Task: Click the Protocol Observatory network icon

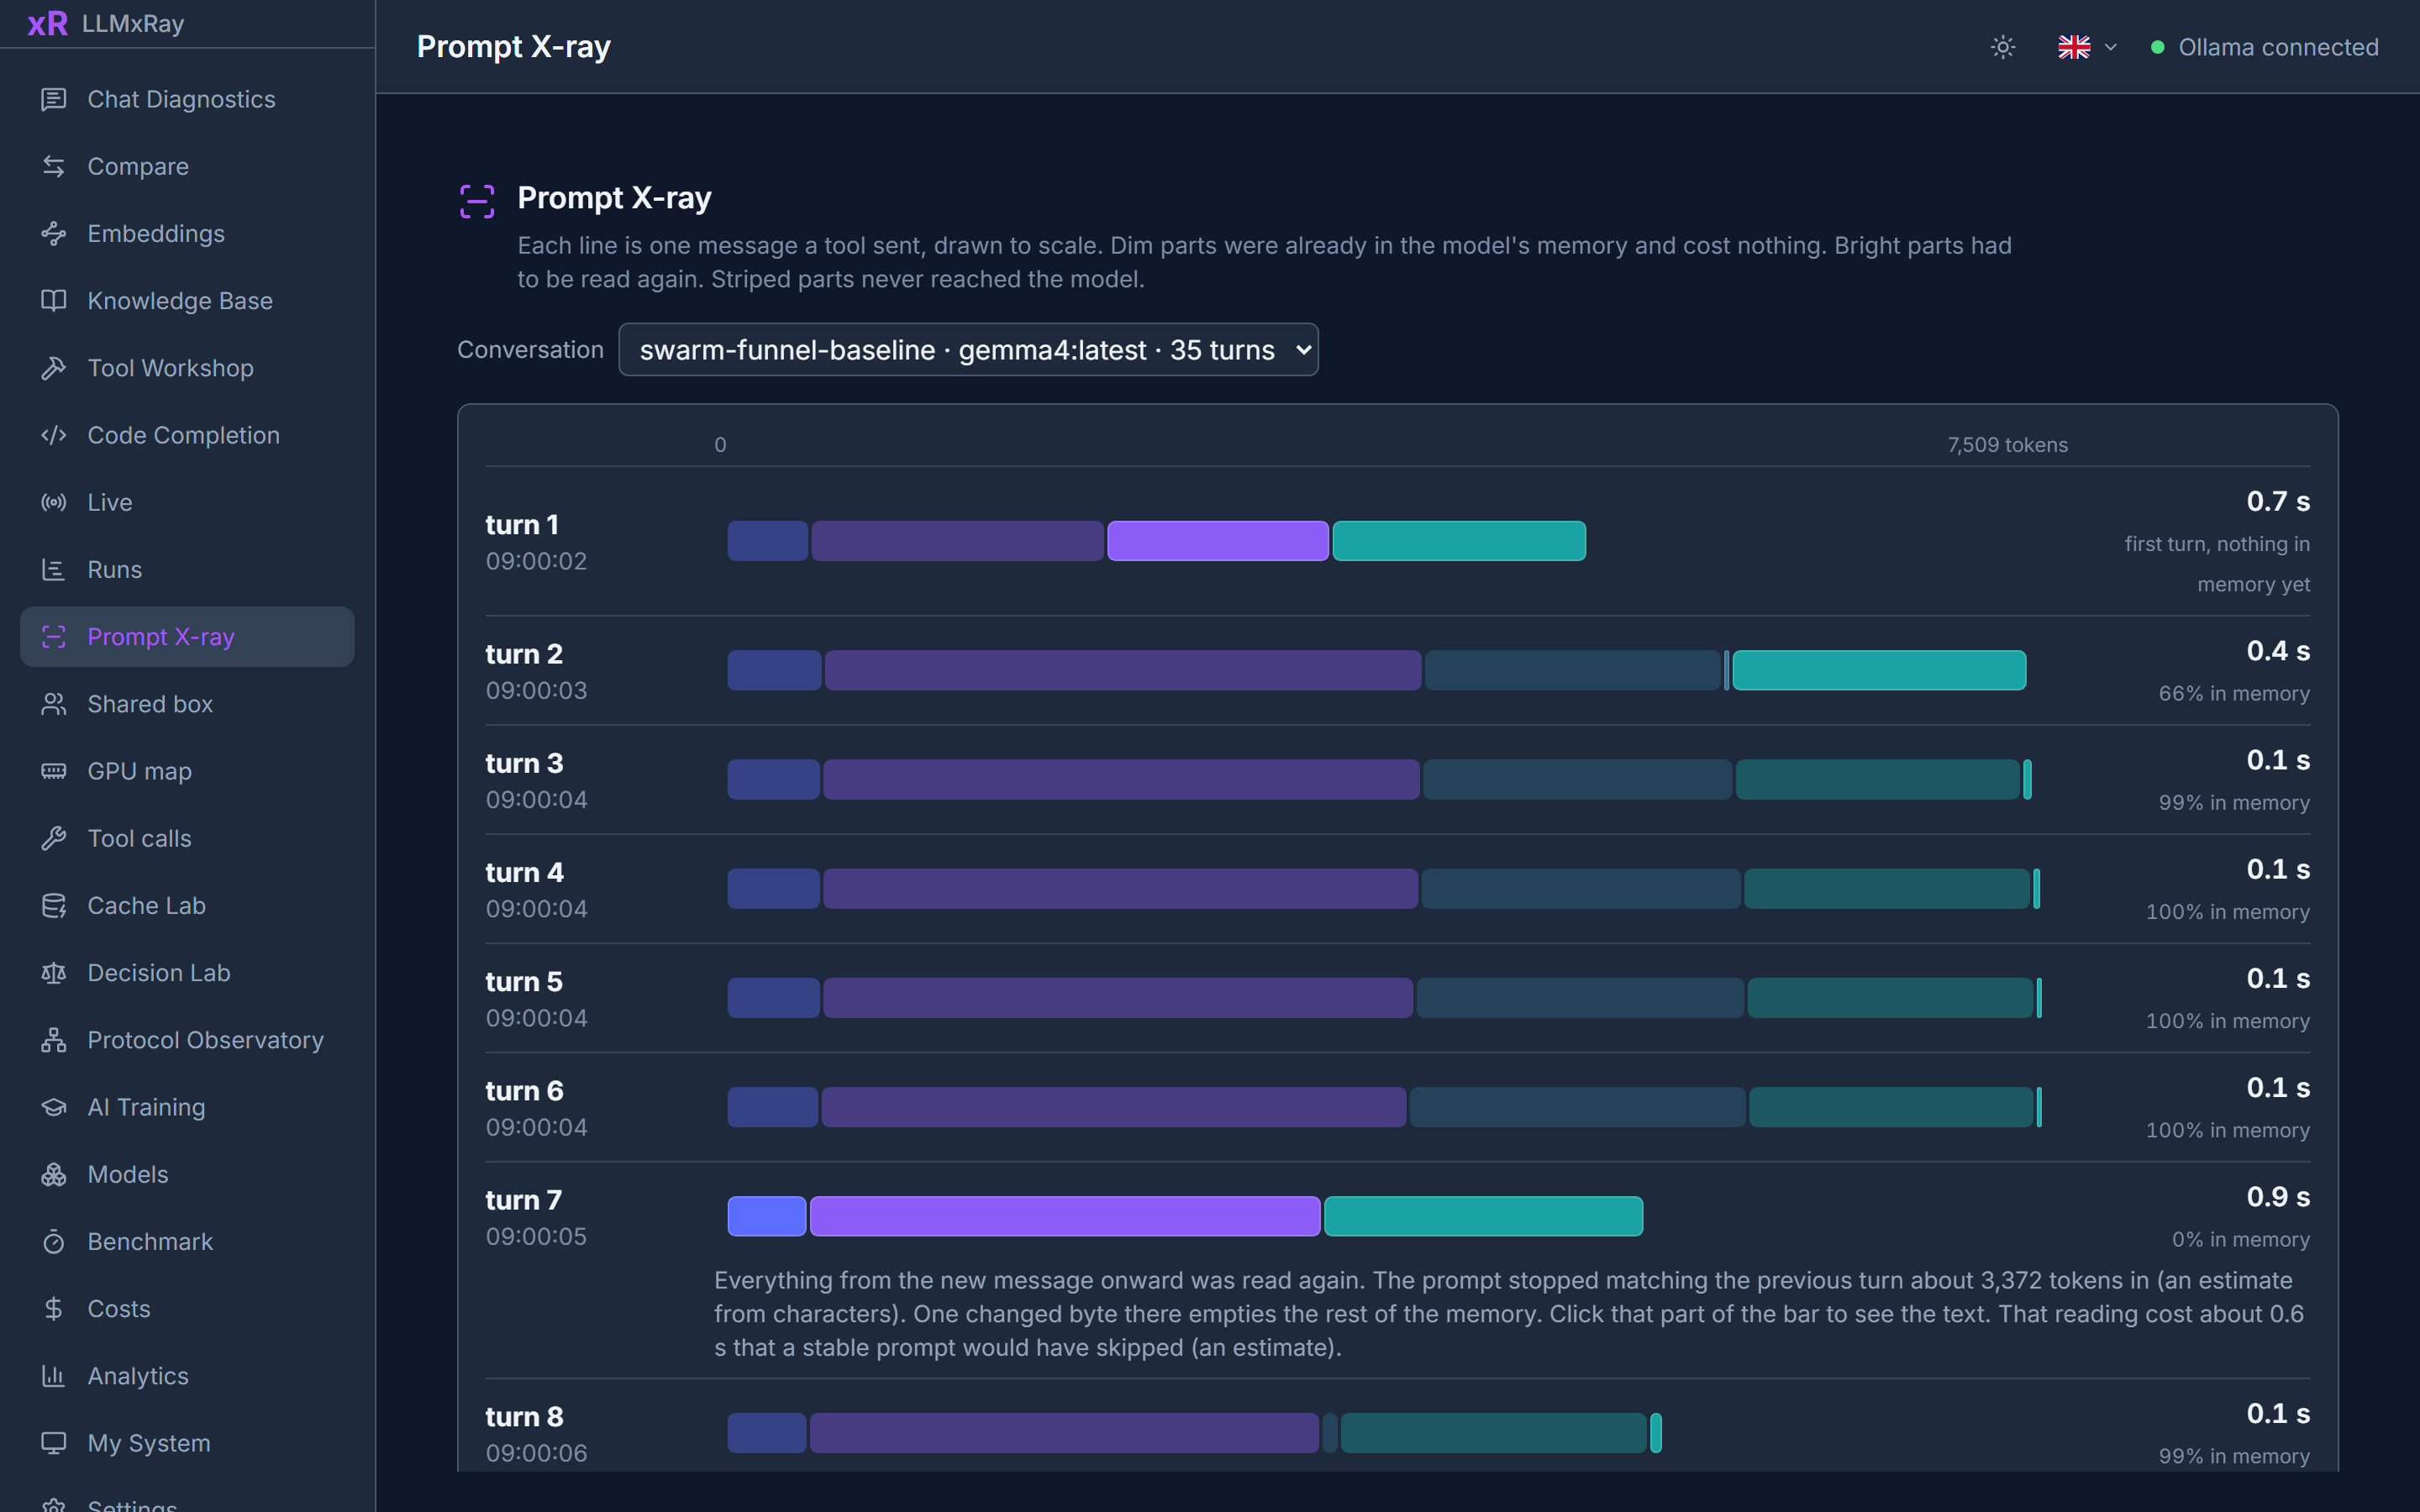Action: (x=54, y=1040)
